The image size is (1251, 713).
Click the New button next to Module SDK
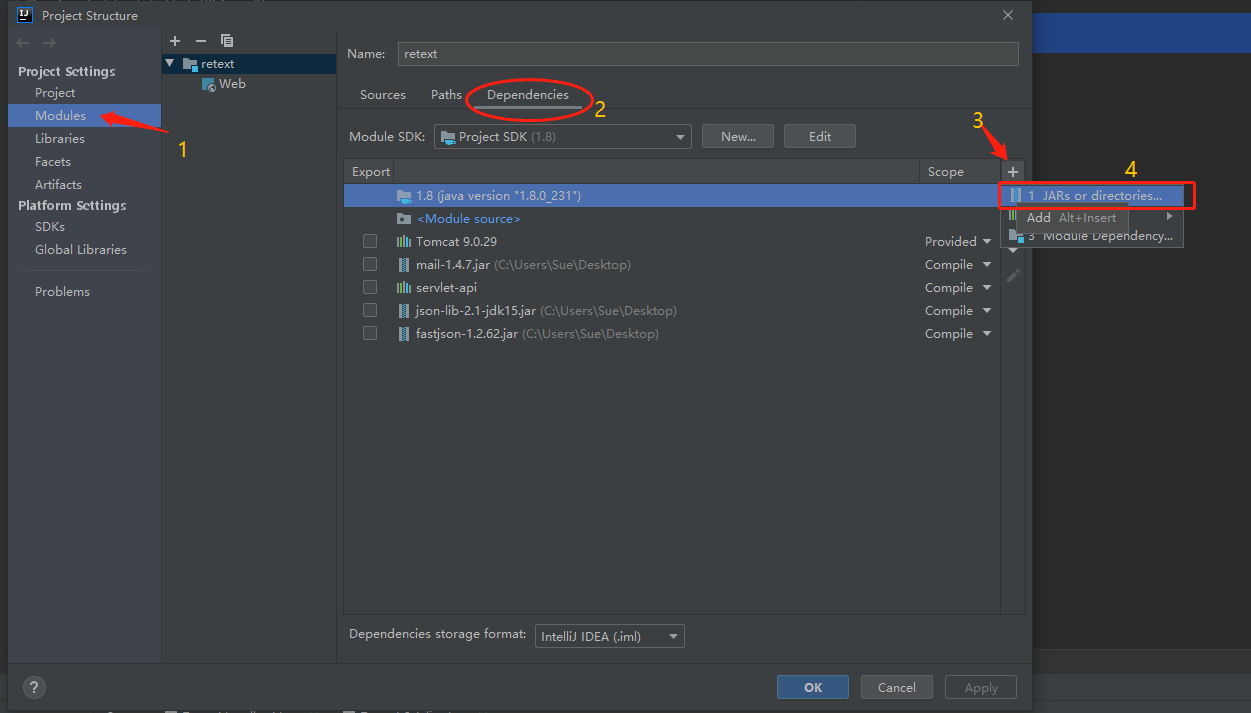coord(737,136)
